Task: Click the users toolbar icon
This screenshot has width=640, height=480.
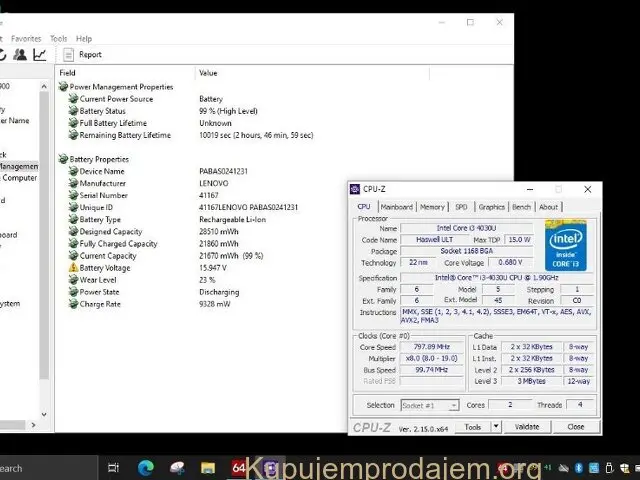Action: click(x=18, y=55)
